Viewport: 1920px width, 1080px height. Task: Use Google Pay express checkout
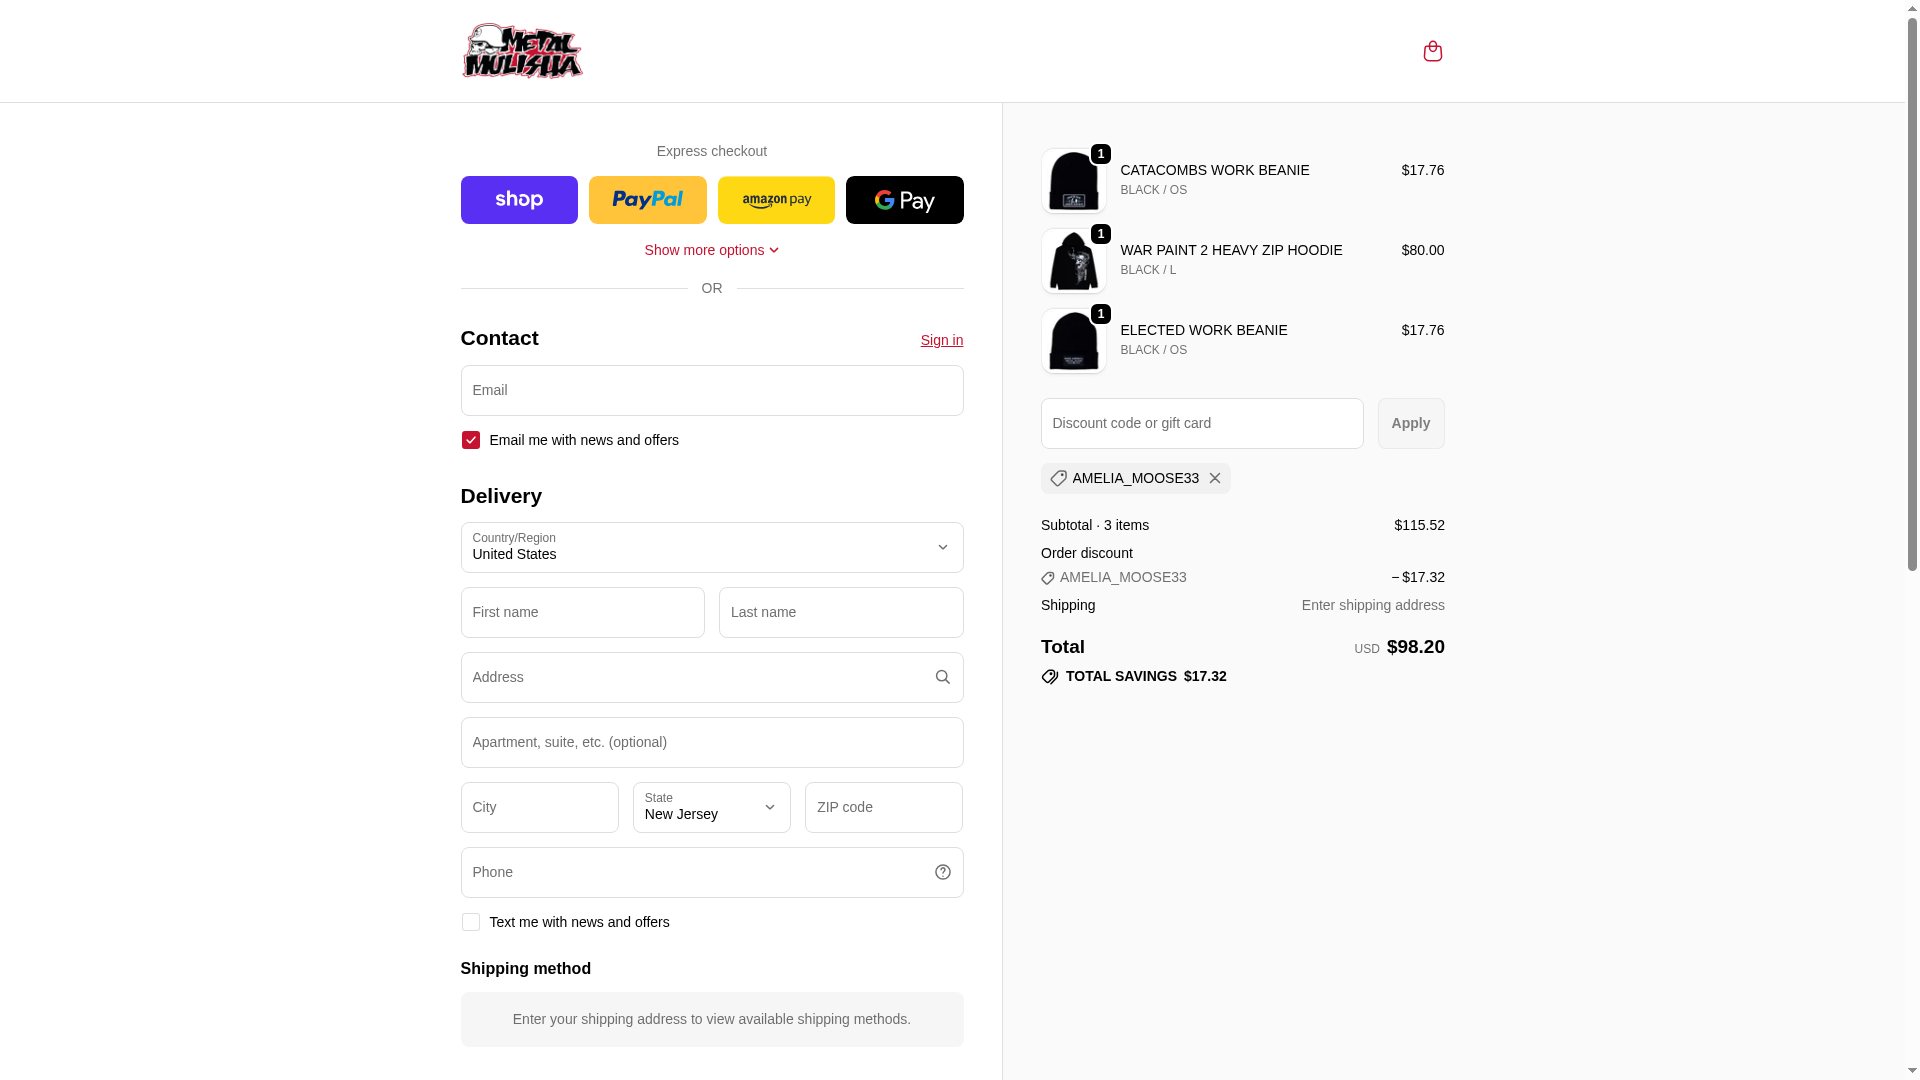[904, 200]
